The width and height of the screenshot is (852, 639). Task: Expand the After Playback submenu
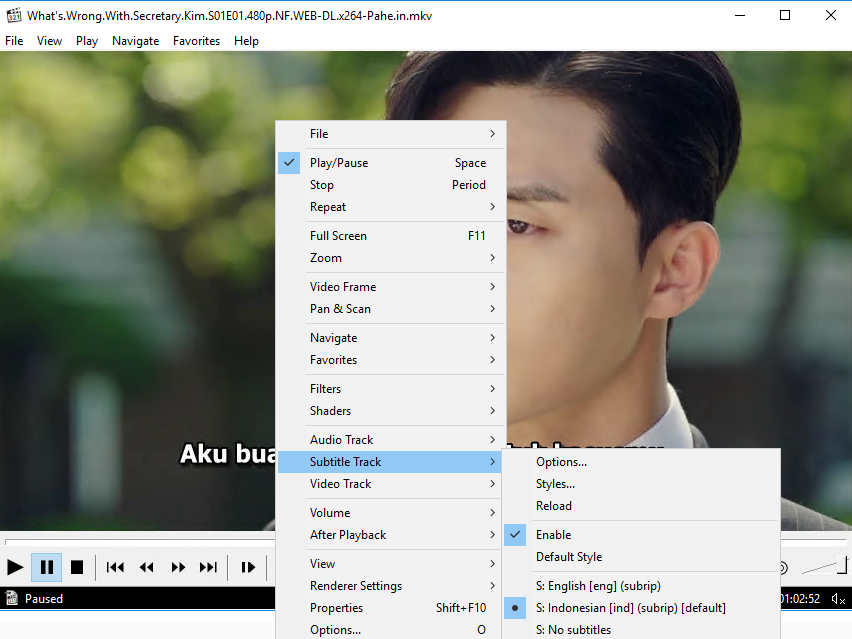click(x=391, y=535)
